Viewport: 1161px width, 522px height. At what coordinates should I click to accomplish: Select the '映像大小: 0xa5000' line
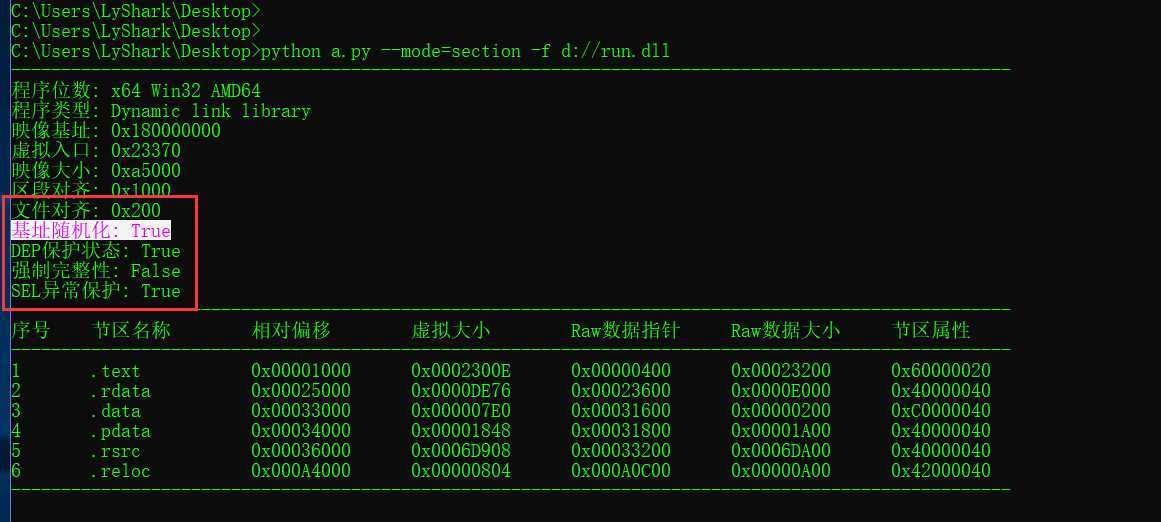(x=96, y=171)
